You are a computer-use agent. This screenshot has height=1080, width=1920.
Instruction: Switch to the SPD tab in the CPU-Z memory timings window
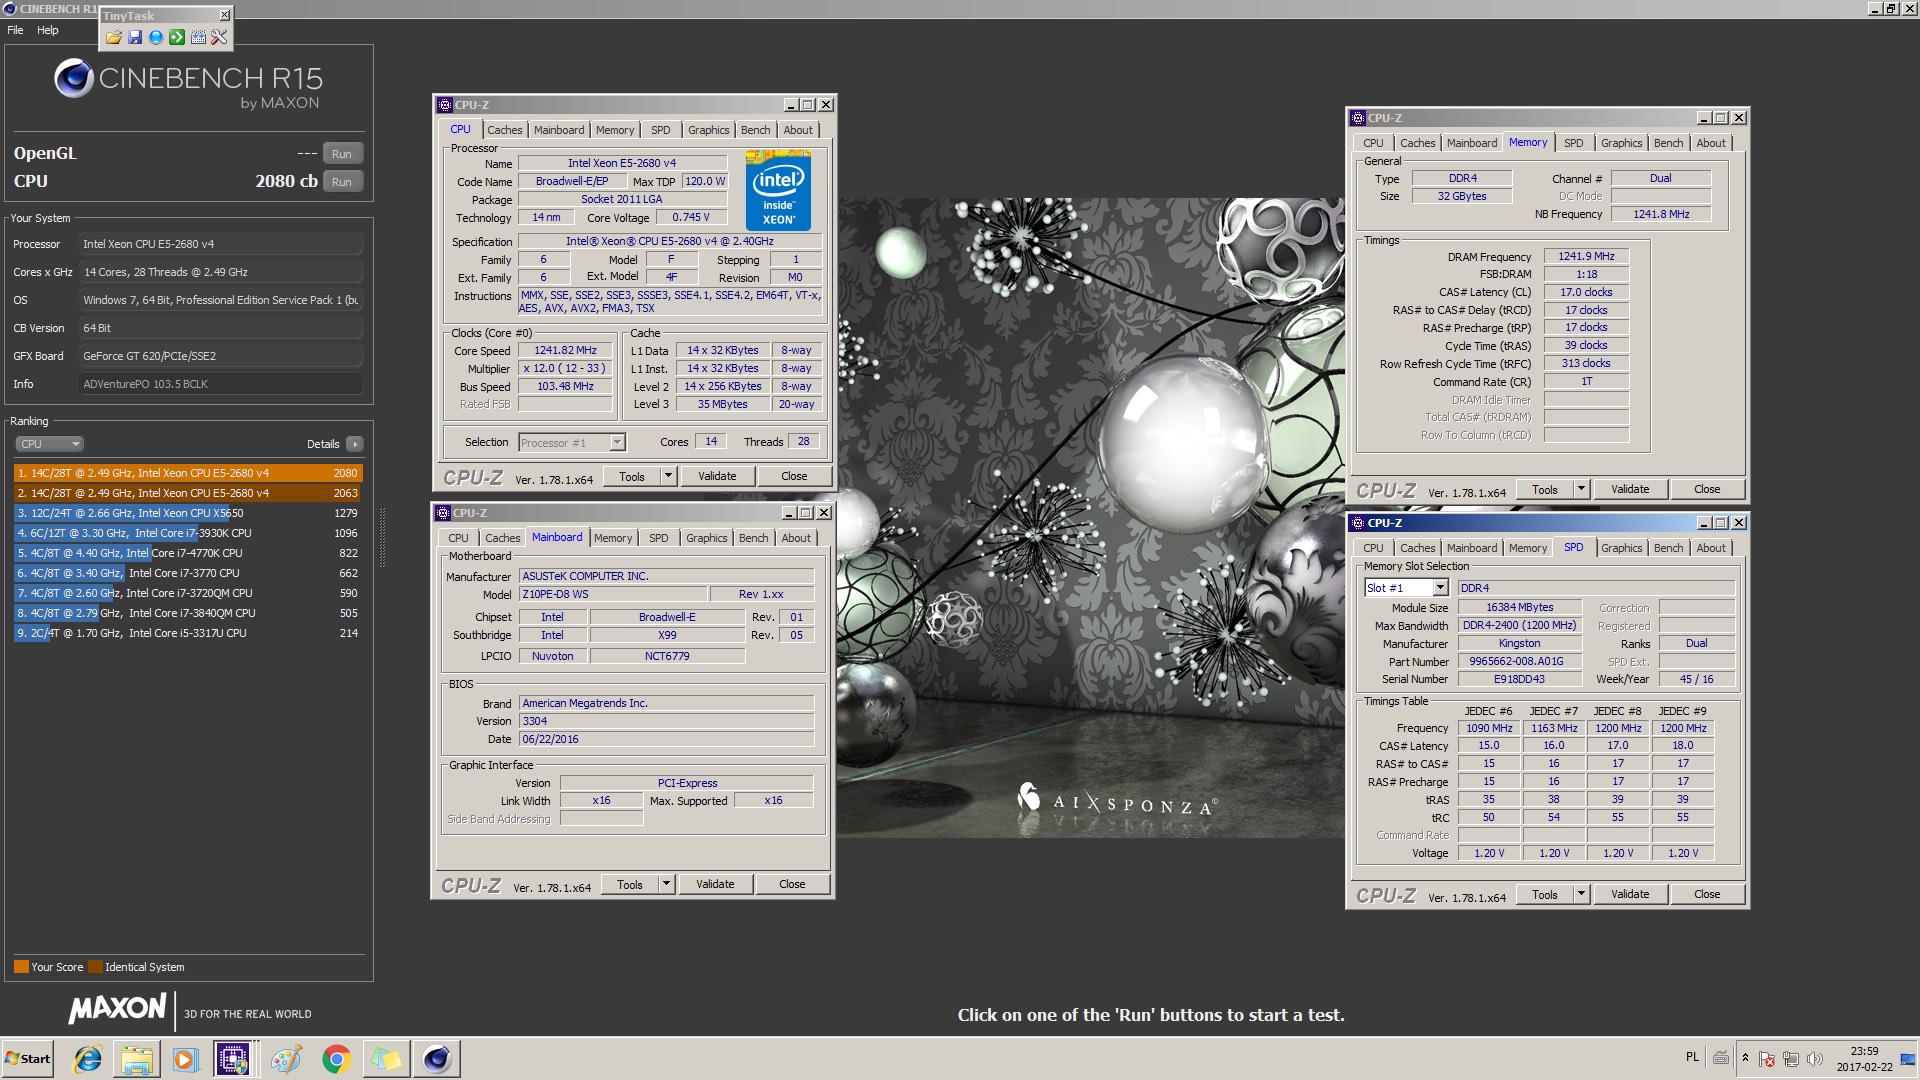click(1573, 143)
